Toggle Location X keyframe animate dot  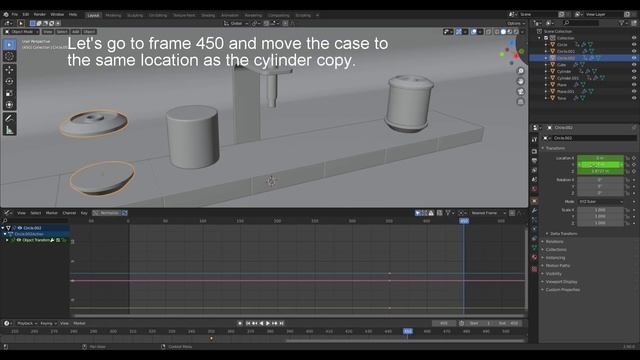(x=634, y=158)
